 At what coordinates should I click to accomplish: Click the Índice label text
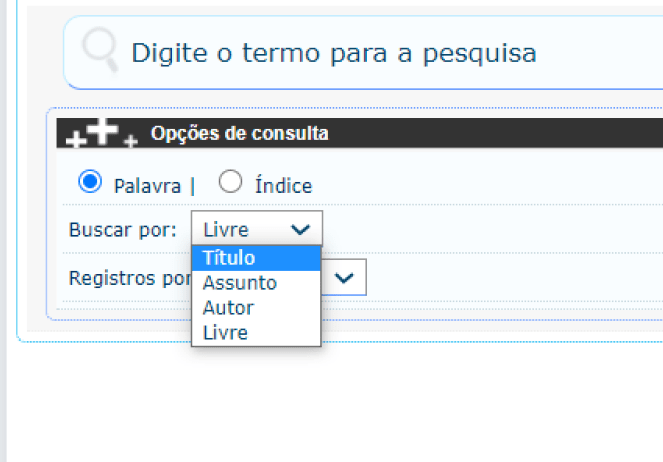[284, 186]
